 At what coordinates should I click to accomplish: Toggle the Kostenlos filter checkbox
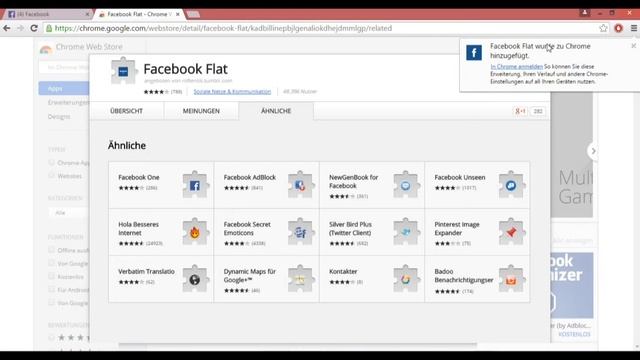point(51,276)
